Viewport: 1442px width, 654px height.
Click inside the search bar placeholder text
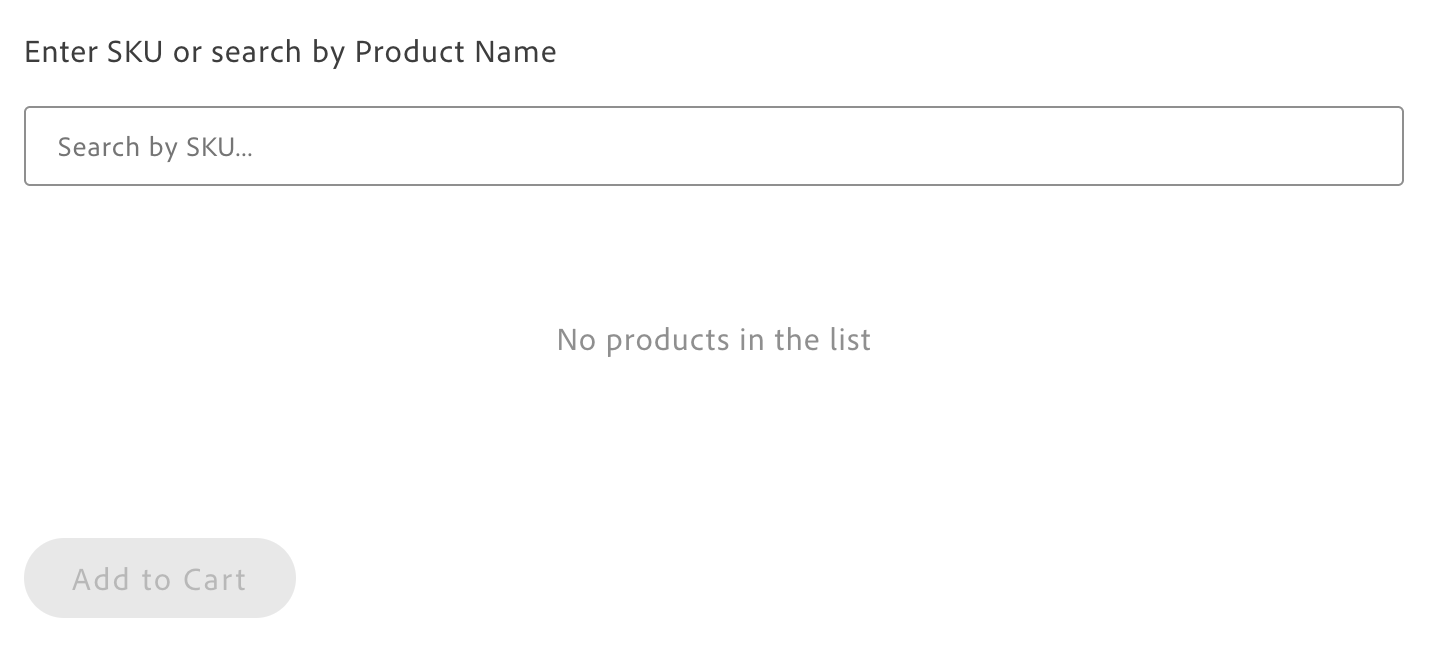point(155,146)
